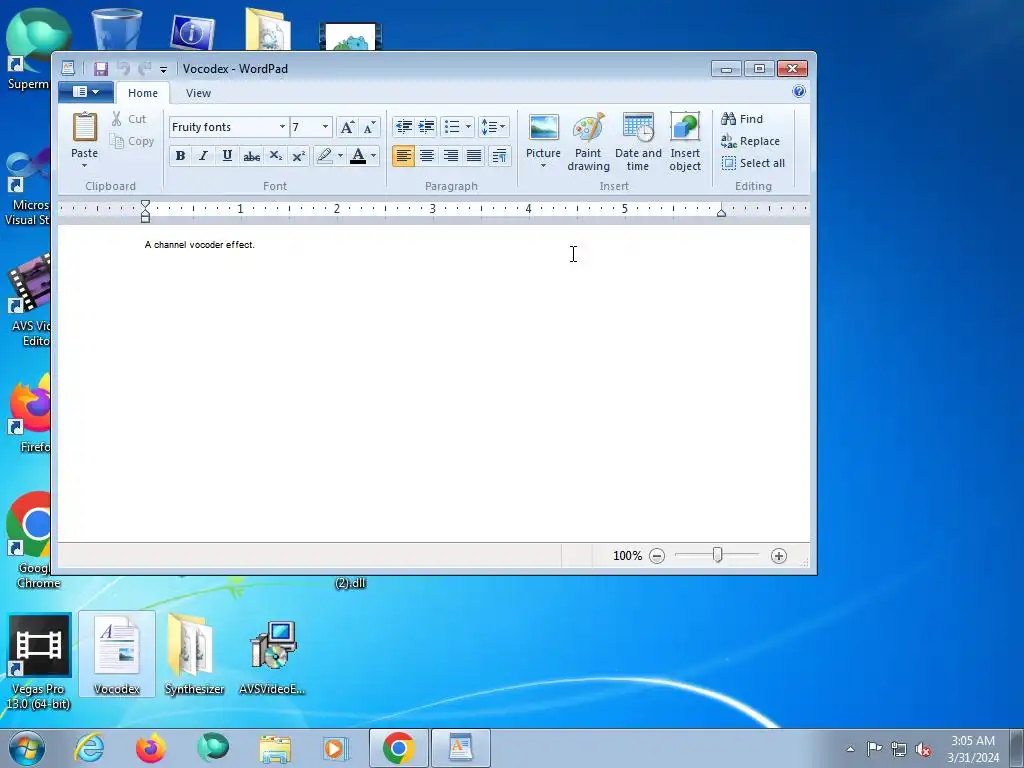Click the Copy command
The width and height of the screenshot is (1024, 768).
pos(132,141)
